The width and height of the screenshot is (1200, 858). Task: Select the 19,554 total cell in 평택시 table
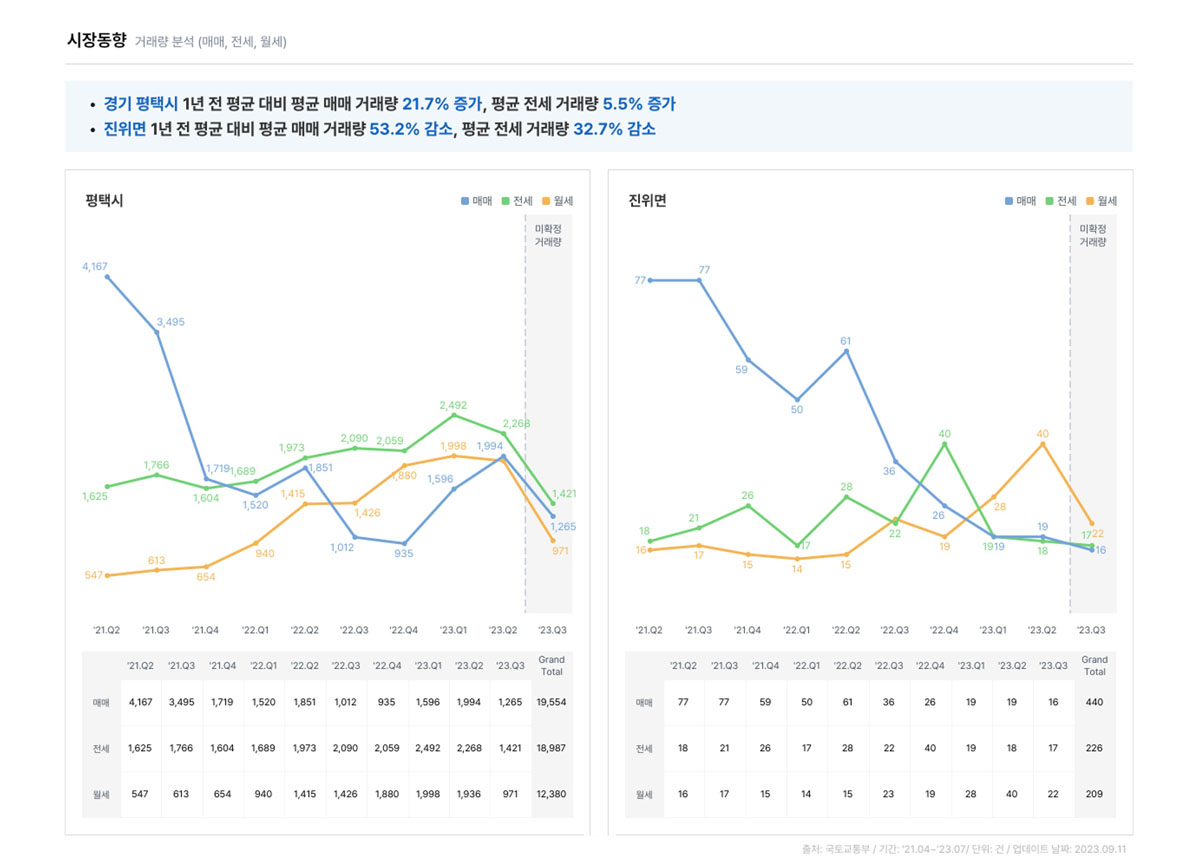pyautogui.click(x=551, y=703)
